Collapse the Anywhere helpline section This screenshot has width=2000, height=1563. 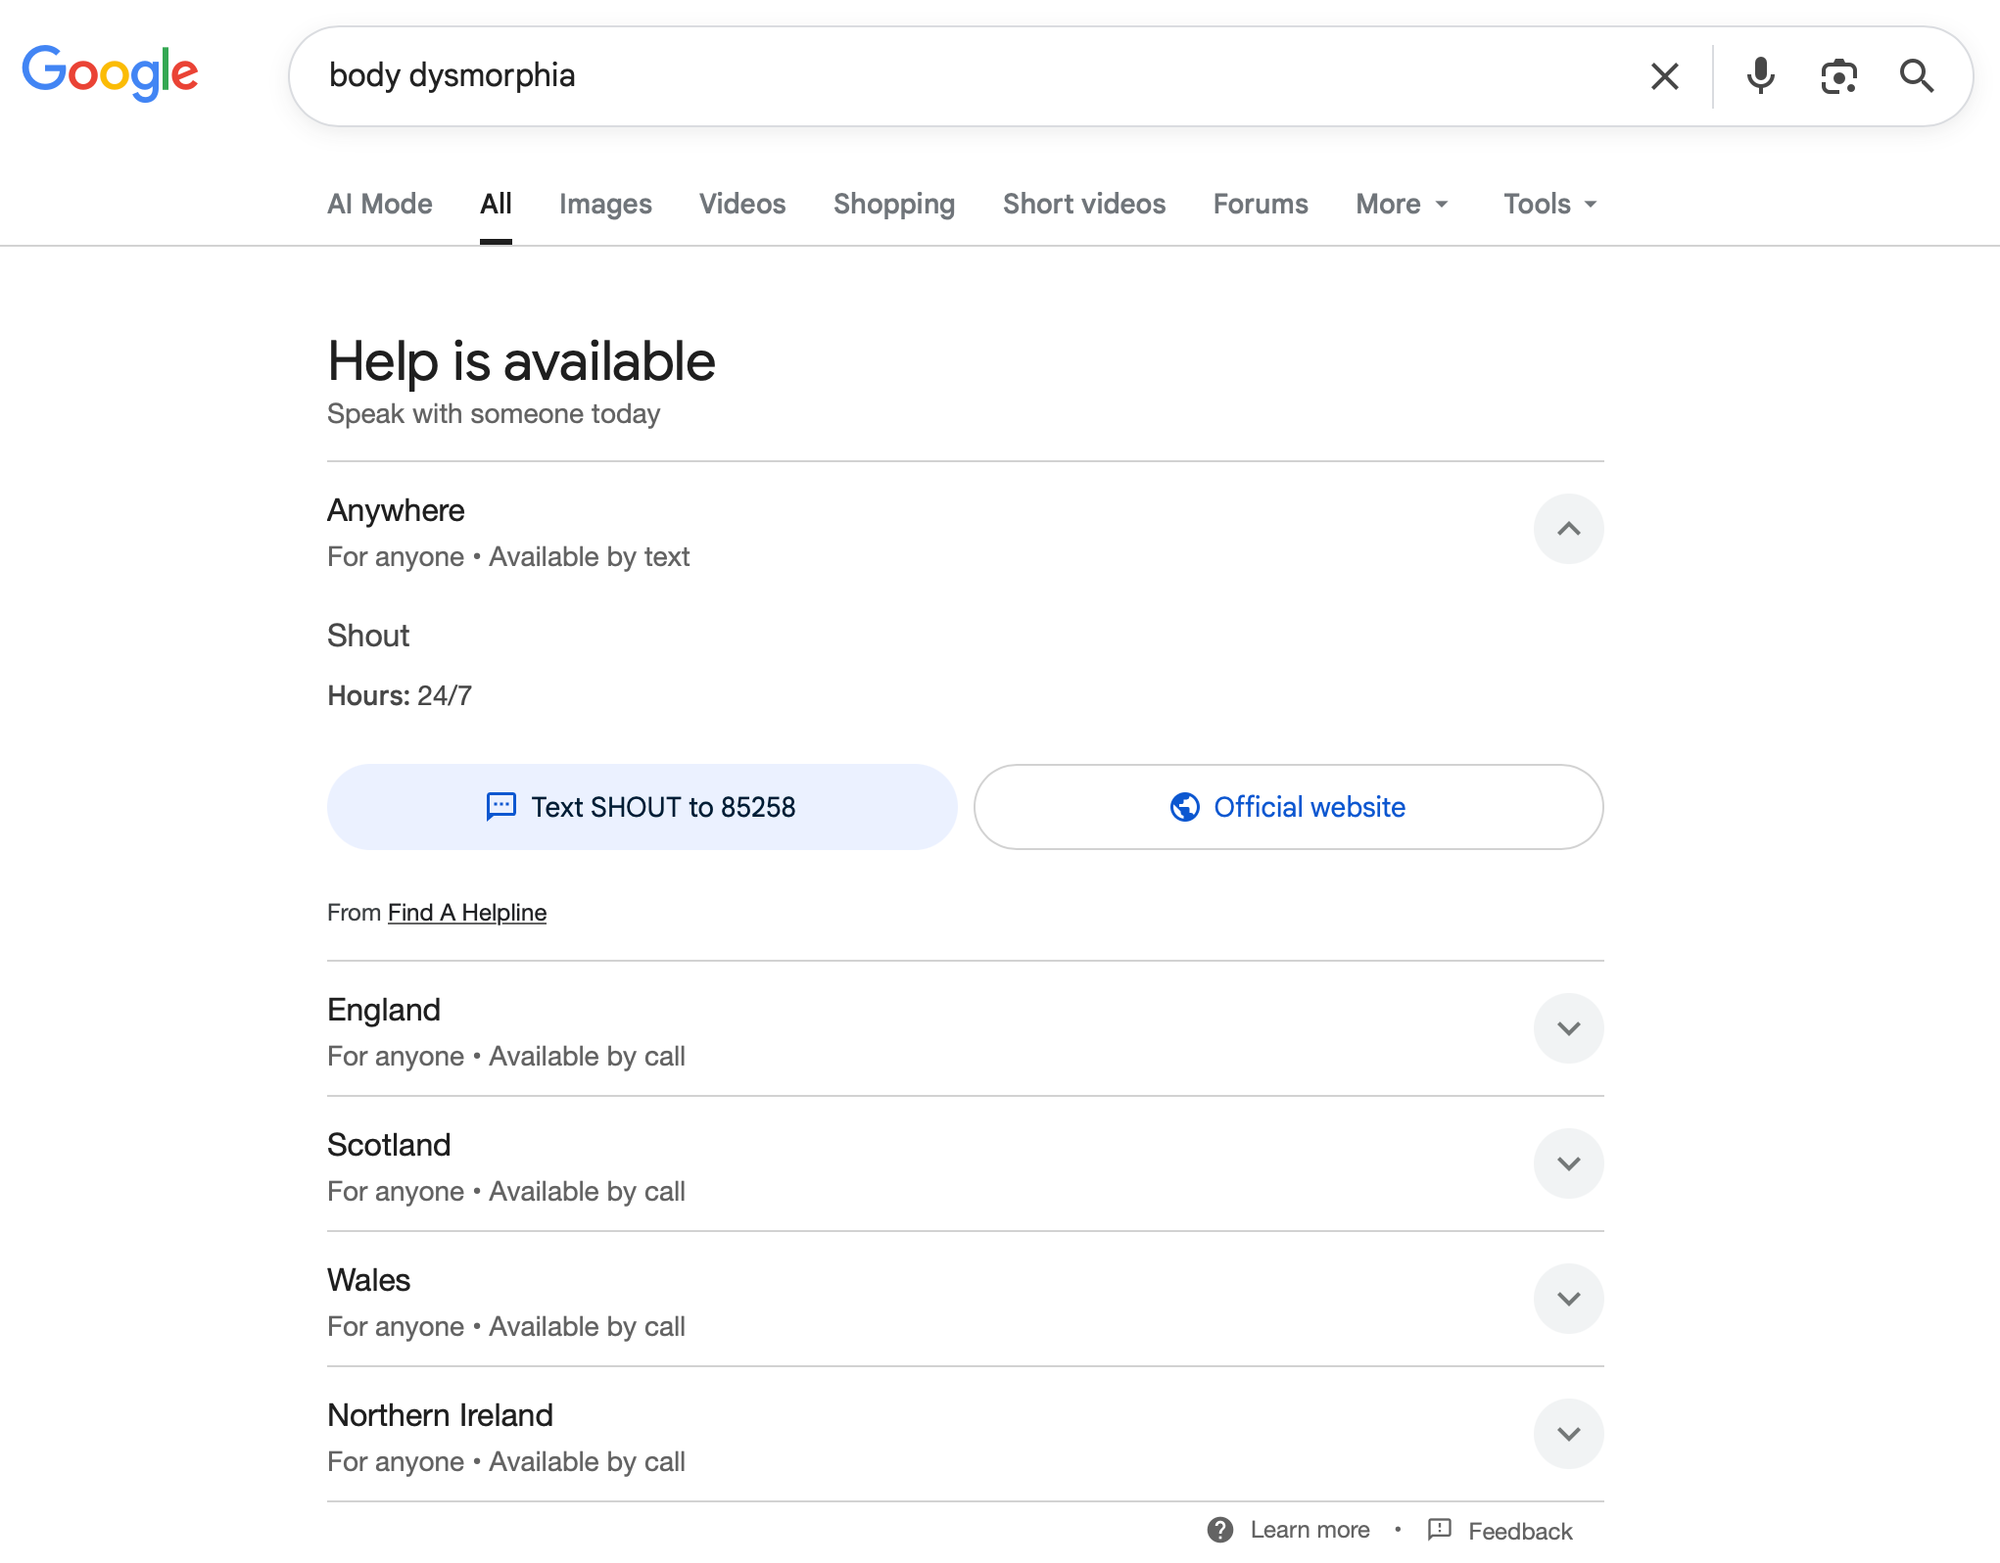1568,529
